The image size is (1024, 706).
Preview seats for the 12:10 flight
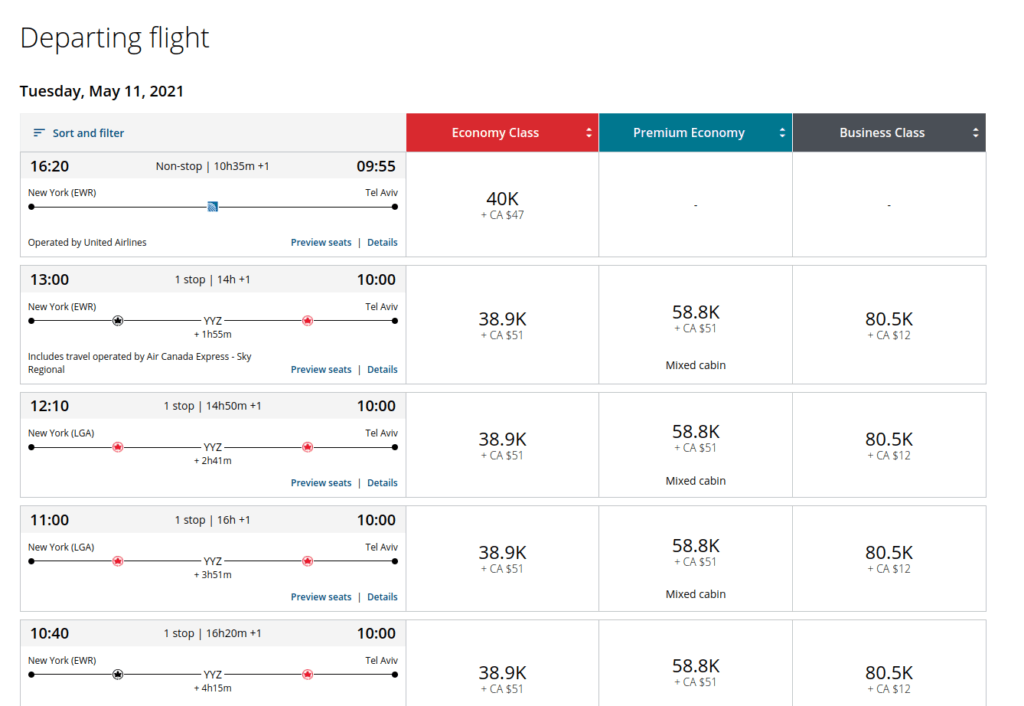(321, 483)
